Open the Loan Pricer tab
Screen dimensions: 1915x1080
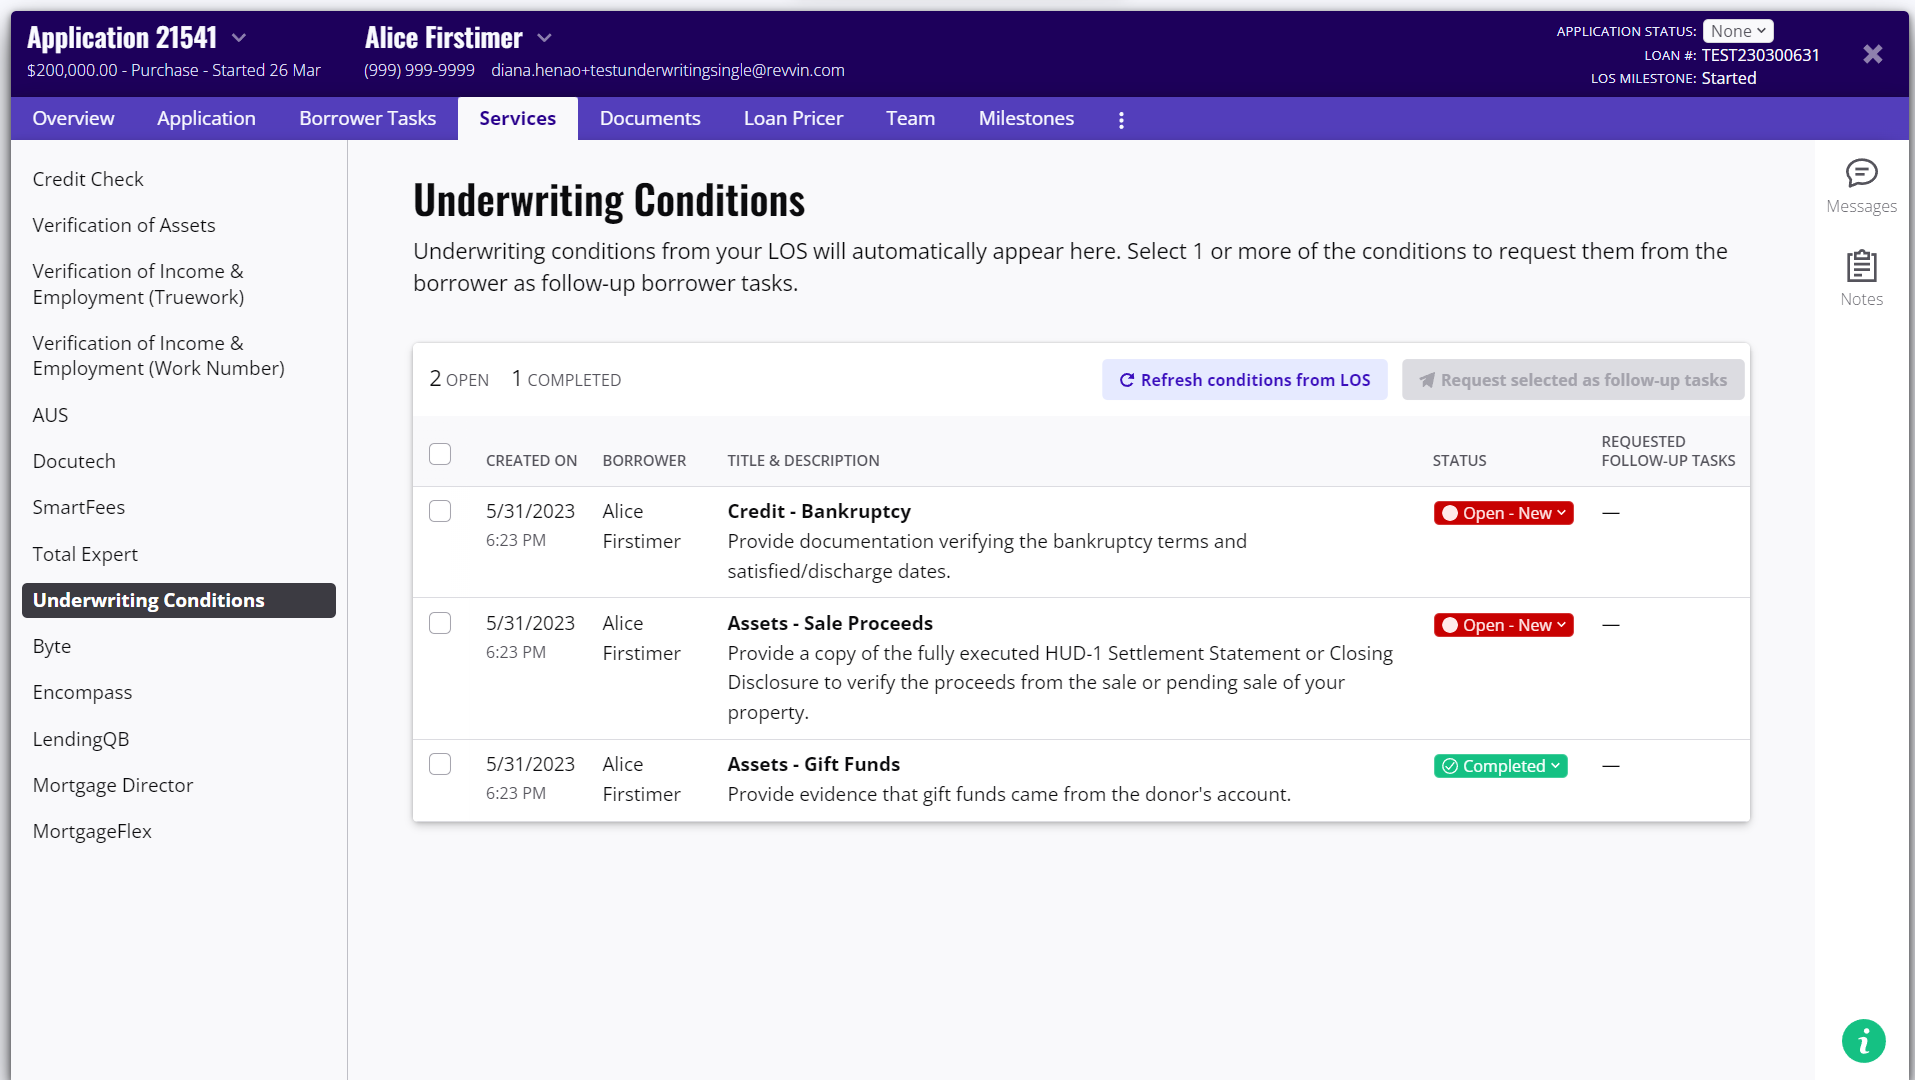(793, 119)
